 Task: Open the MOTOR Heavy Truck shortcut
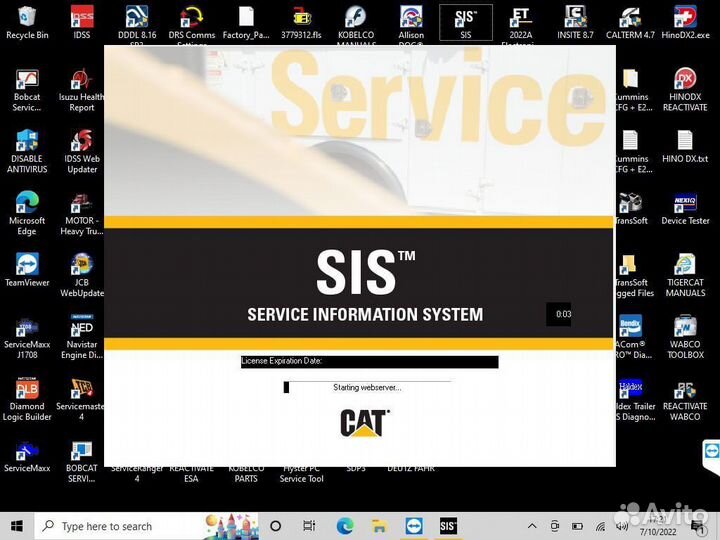coord(82,214)
